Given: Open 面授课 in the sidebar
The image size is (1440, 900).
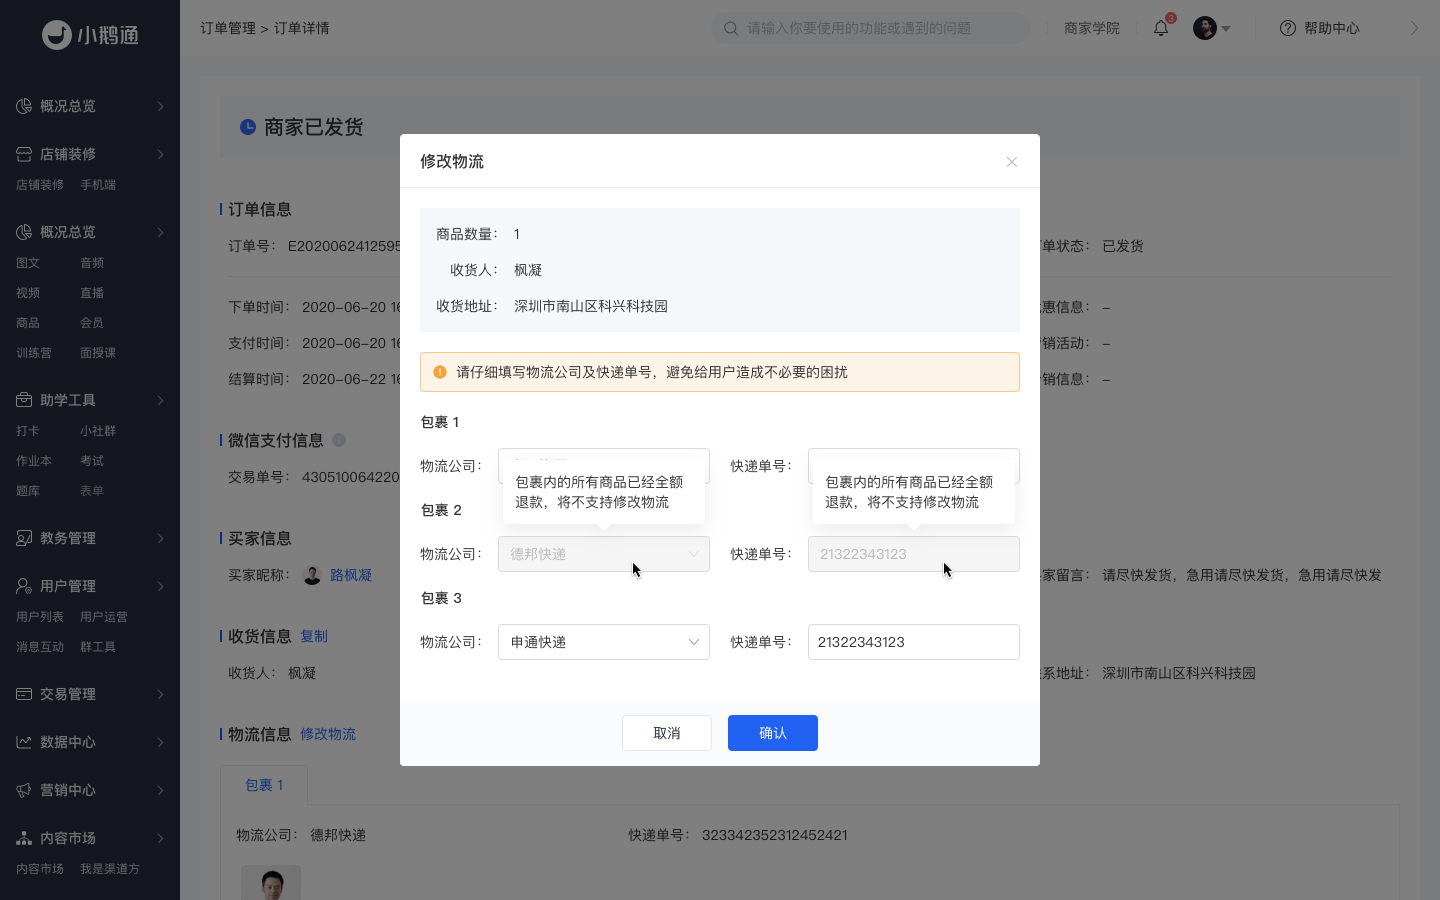Looking at the screenshot, I should [x=98, y=353].
